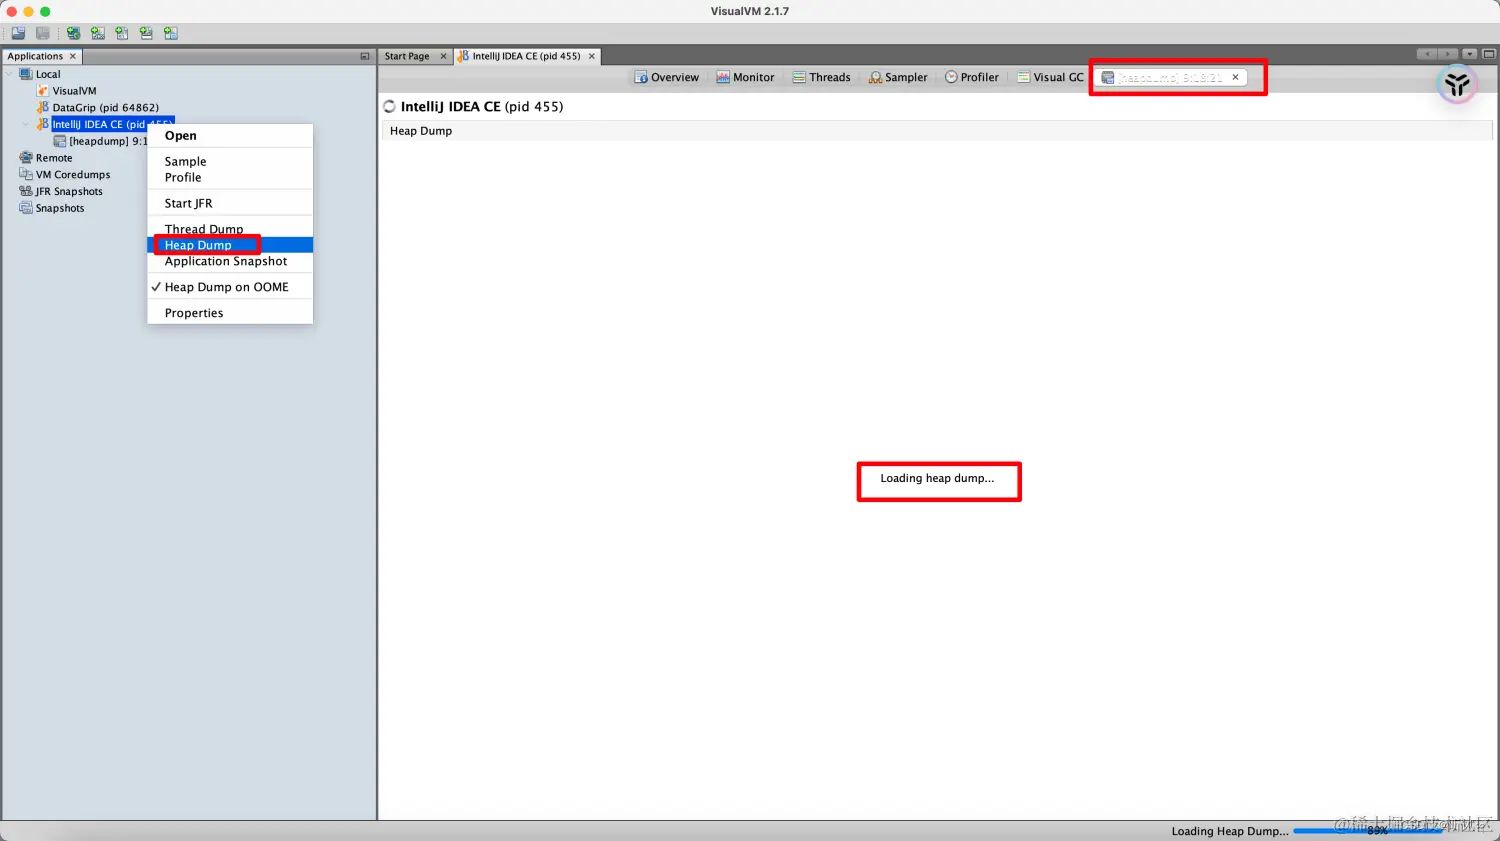
Task: Click the Local computer icon in tree
Action: [x=26, y=74]
